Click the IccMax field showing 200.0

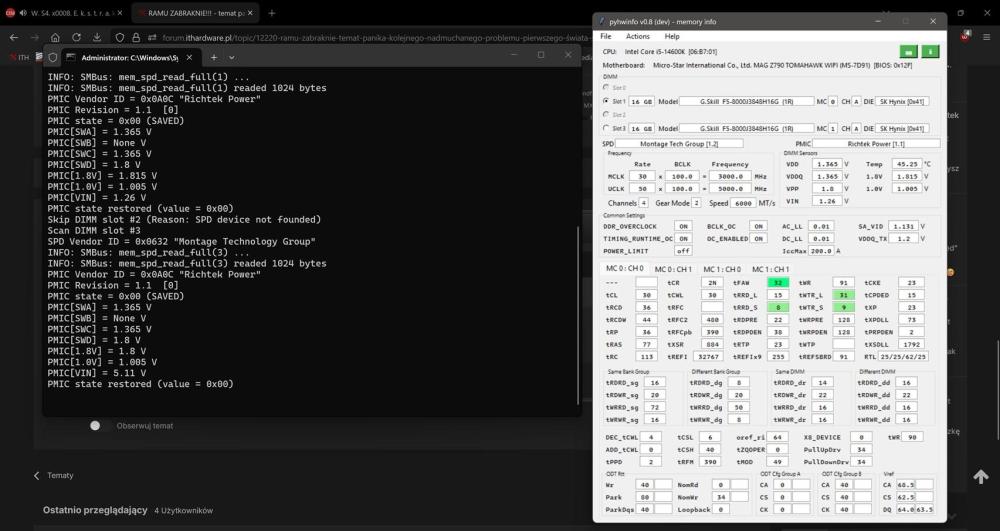(x=821, y=251)
